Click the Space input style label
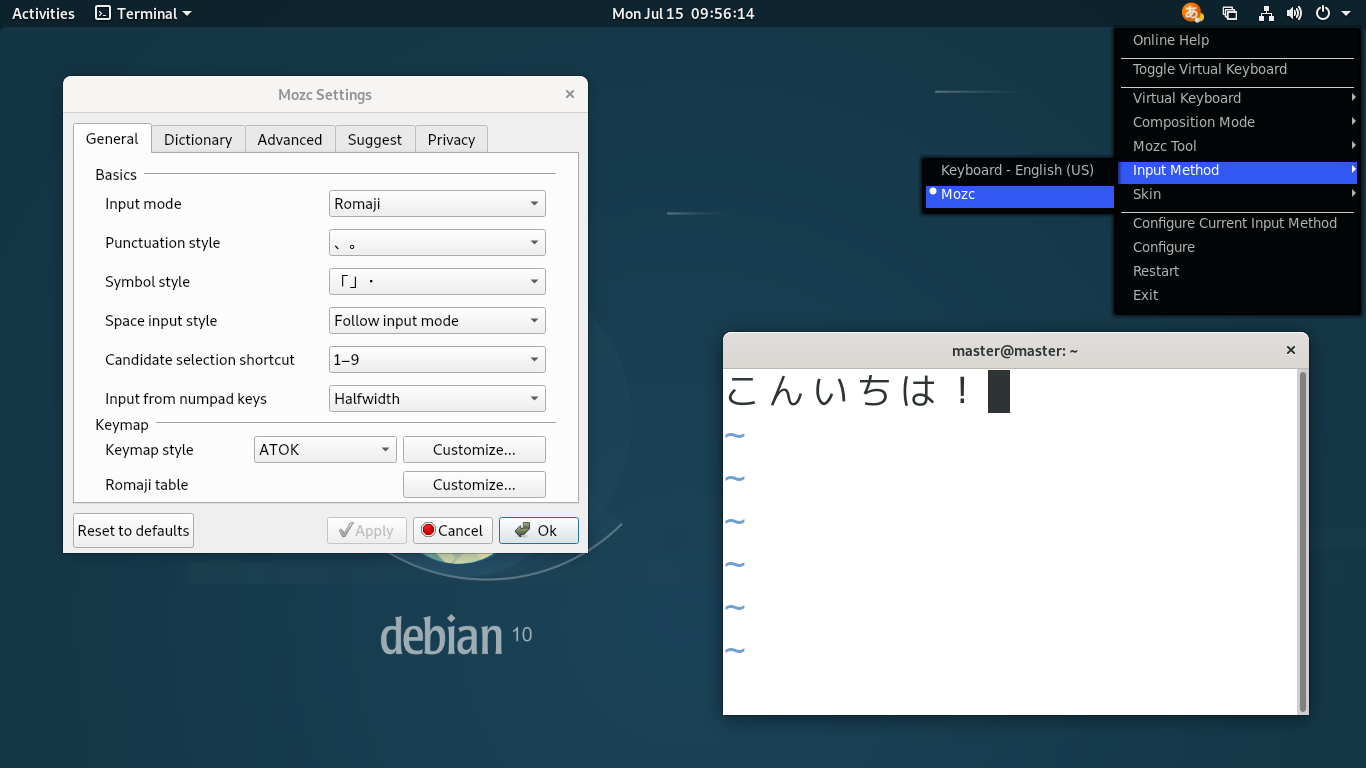Viewport: 1366px width, 768px height. [161, 321]
